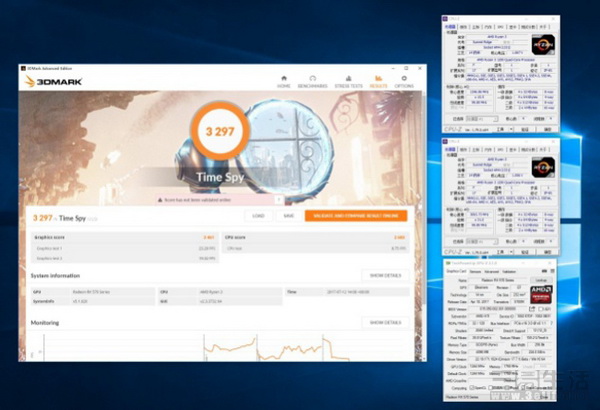Show details for System information
The width and height of the screenshot is (600, 410).
point(385,275)
